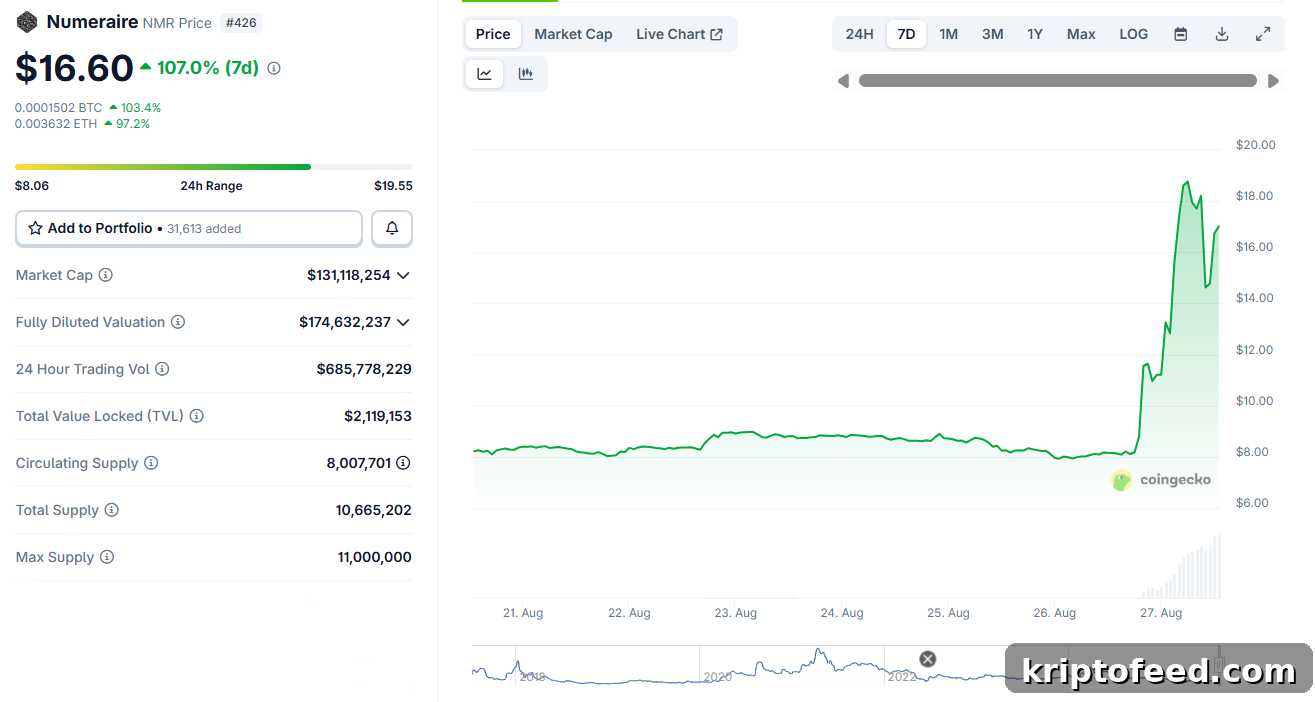Click the notification bell icon
This screenshot has width=1315, height=702.
tap(392, 229)
